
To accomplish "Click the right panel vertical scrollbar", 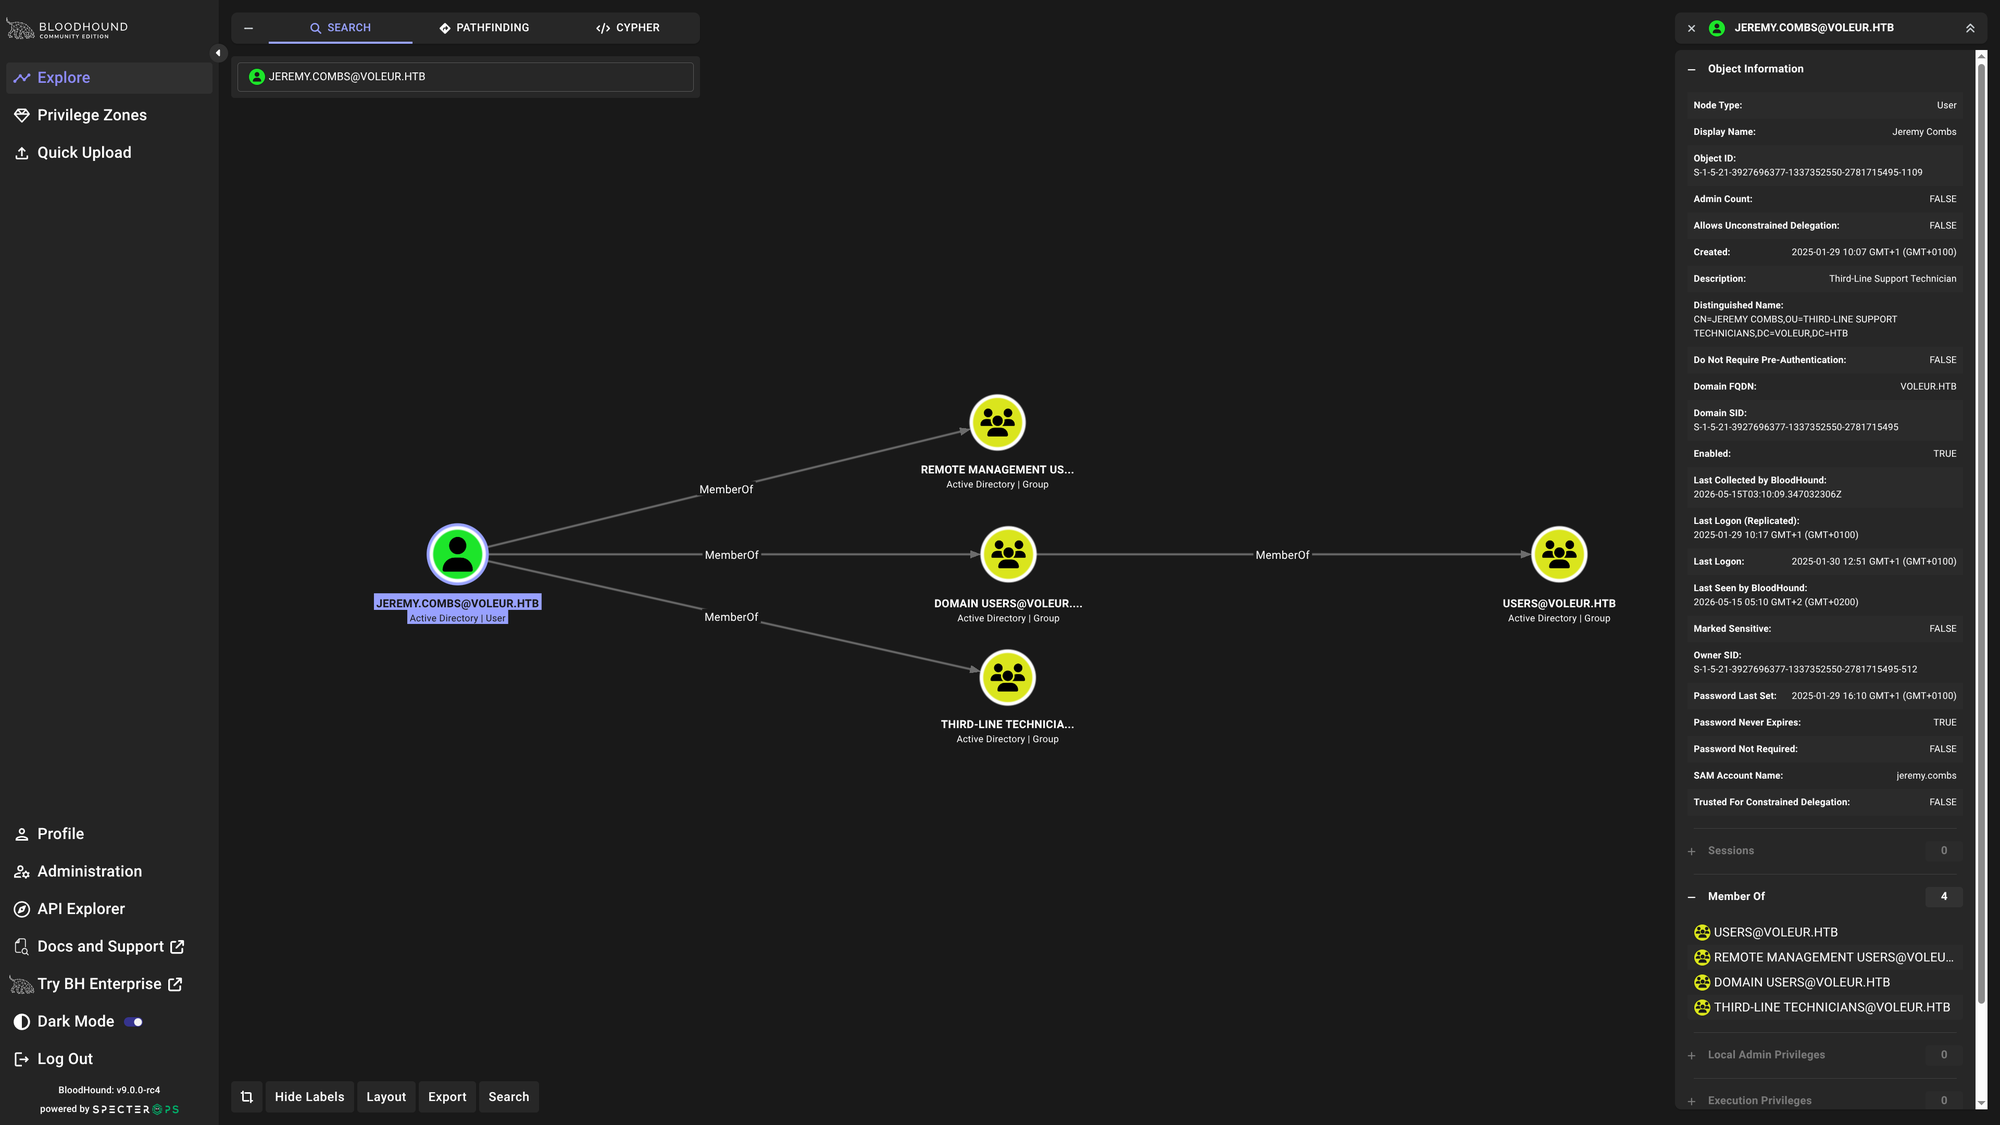I will point(1981,580).
